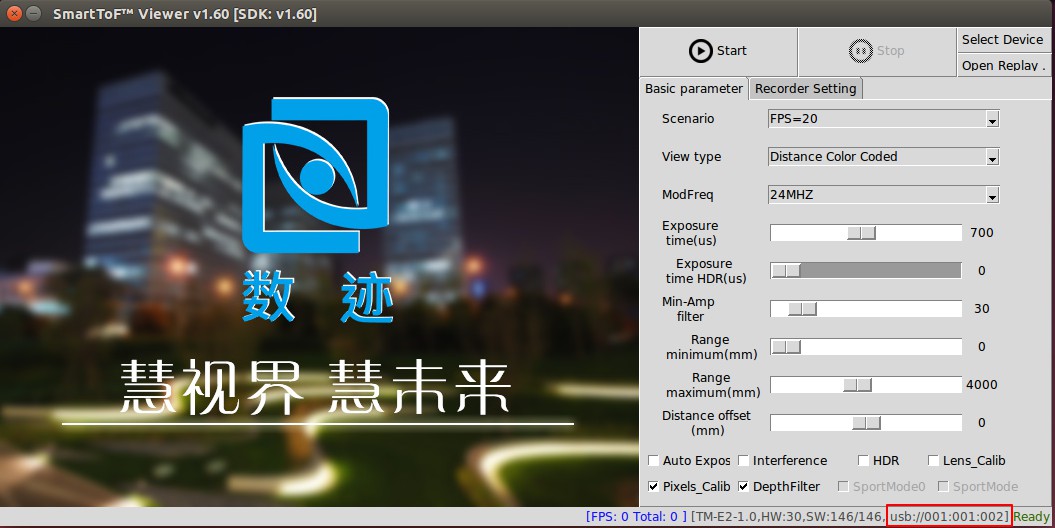This screenshot has width=1055, height=528.
Task: Click the Start play icon
Action: tap(700, 50)
